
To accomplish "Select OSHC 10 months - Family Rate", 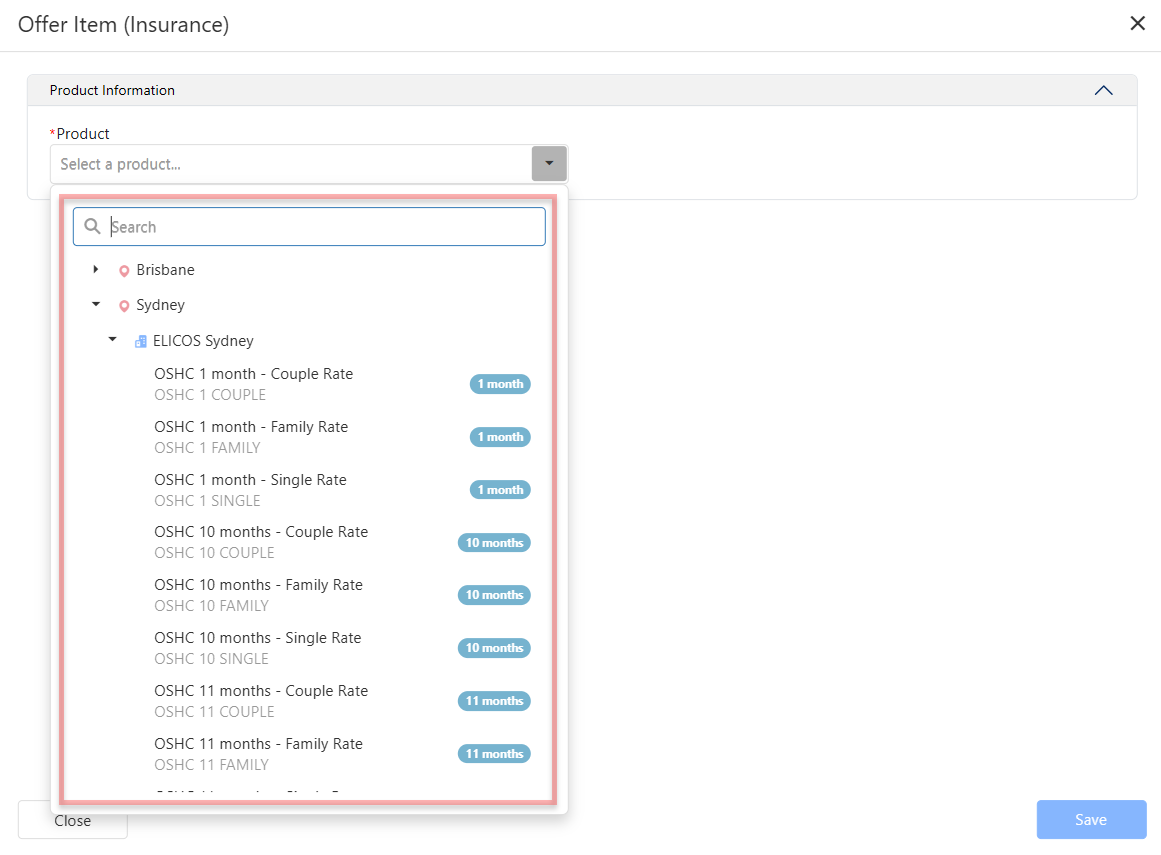I will (x=258, y=585).
